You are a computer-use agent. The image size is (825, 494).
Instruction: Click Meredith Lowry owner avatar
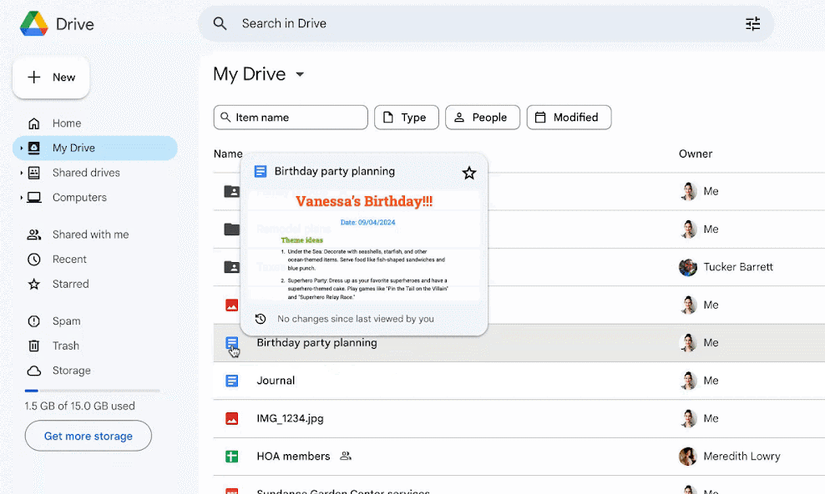coord(688,457)
